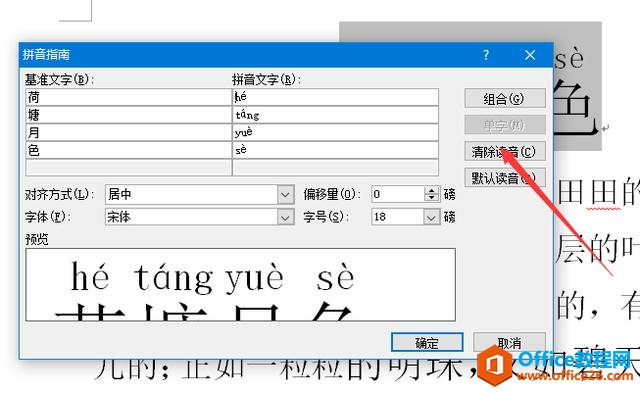Click the 偏移量 value field
The image size is (640, 393).
(x=398, y=194)
